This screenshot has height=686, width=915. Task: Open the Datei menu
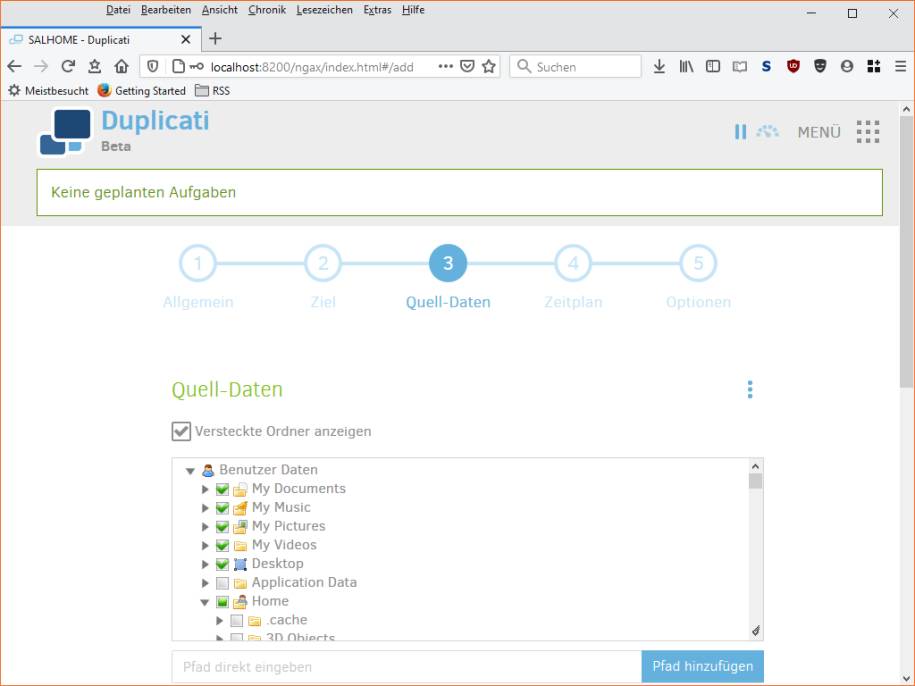point(118,10)
